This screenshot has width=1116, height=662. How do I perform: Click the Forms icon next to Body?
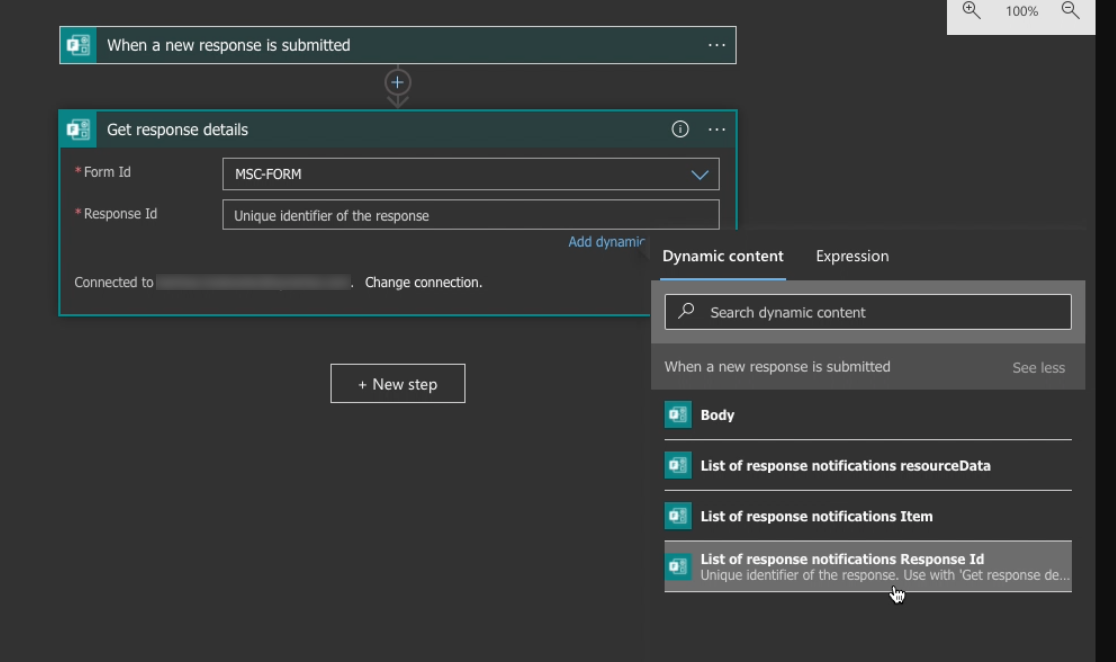677,414
